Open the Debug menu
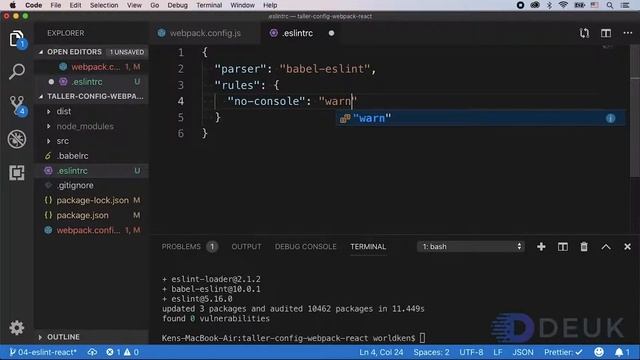640x360 pixels. (178, 5)
